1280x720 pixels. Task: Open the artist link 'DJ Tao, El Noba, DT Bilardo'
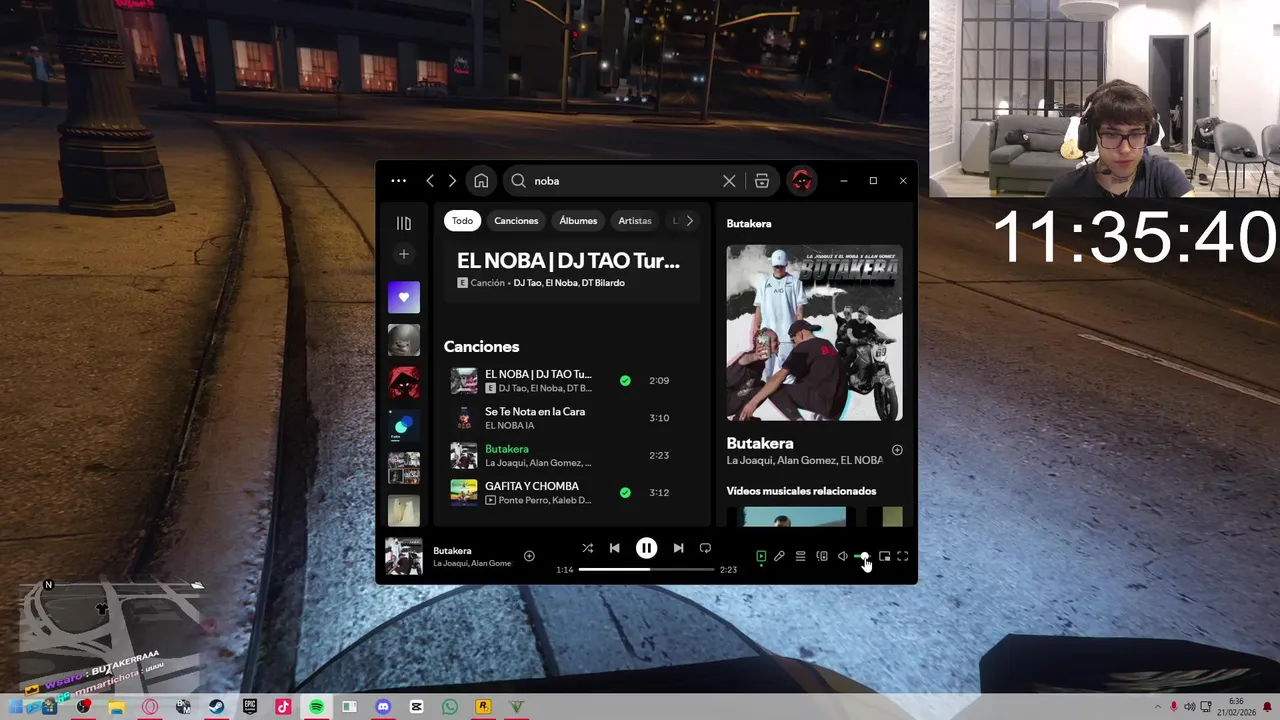[x=569, y=283]
